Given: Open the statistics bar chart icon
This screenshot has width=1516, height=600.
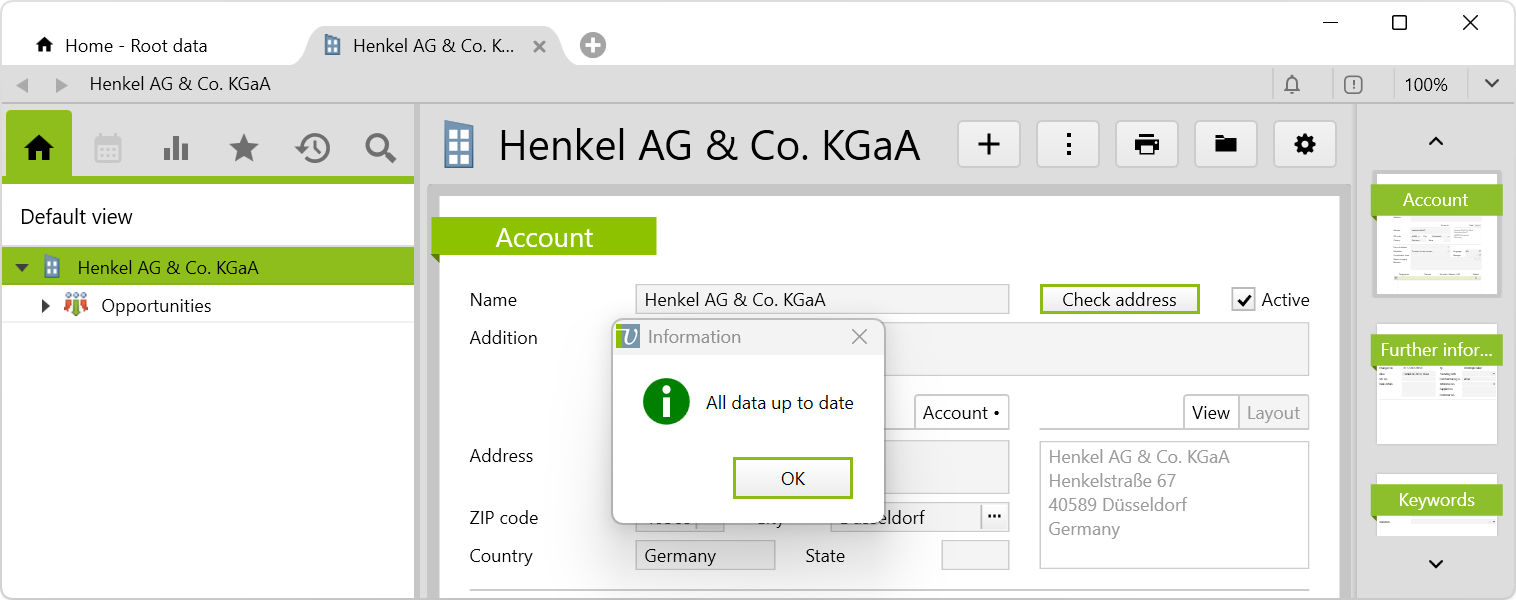Looking at the screenshot, I should 176,148.
